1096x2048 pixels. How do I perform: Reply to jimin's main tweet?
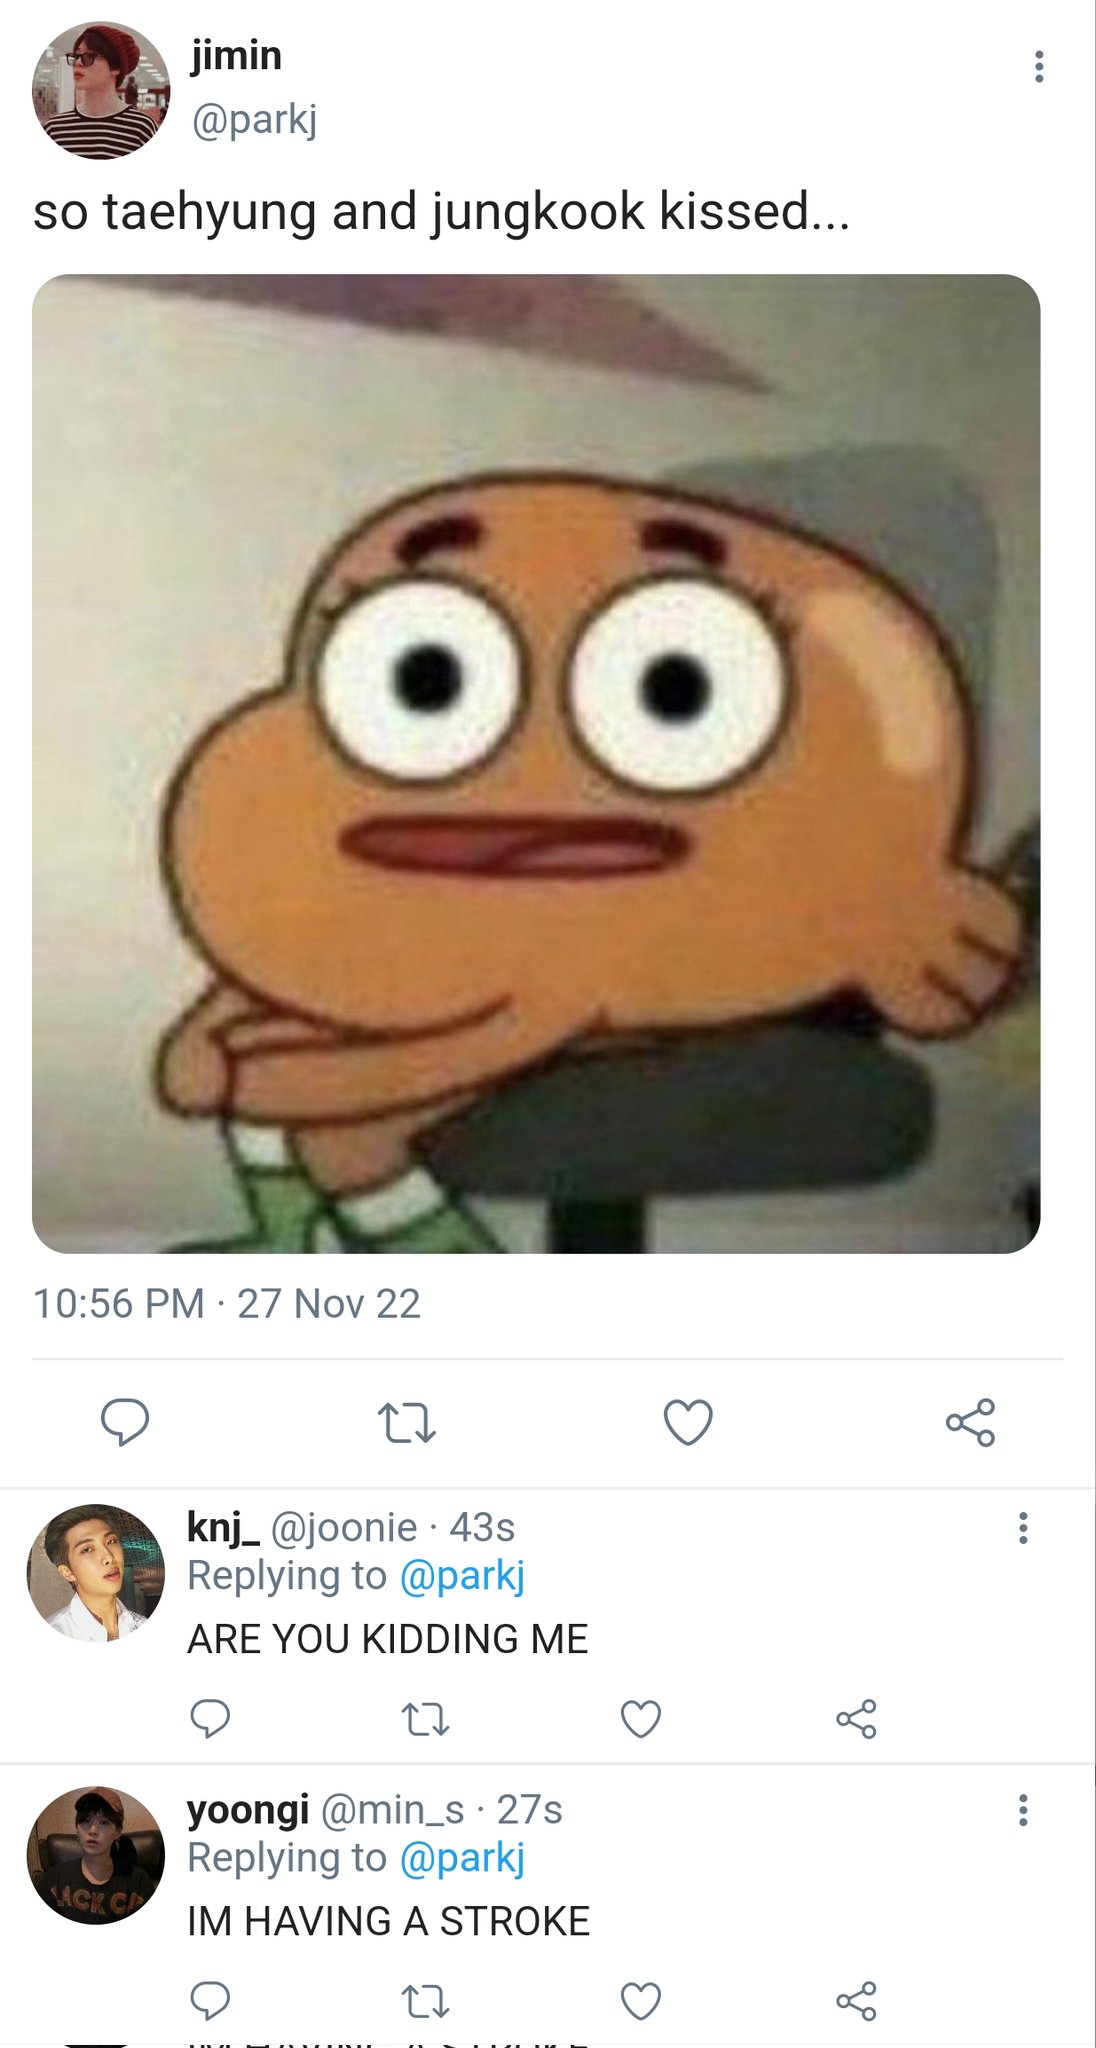pyautogui.click(x=125, y=1422)
